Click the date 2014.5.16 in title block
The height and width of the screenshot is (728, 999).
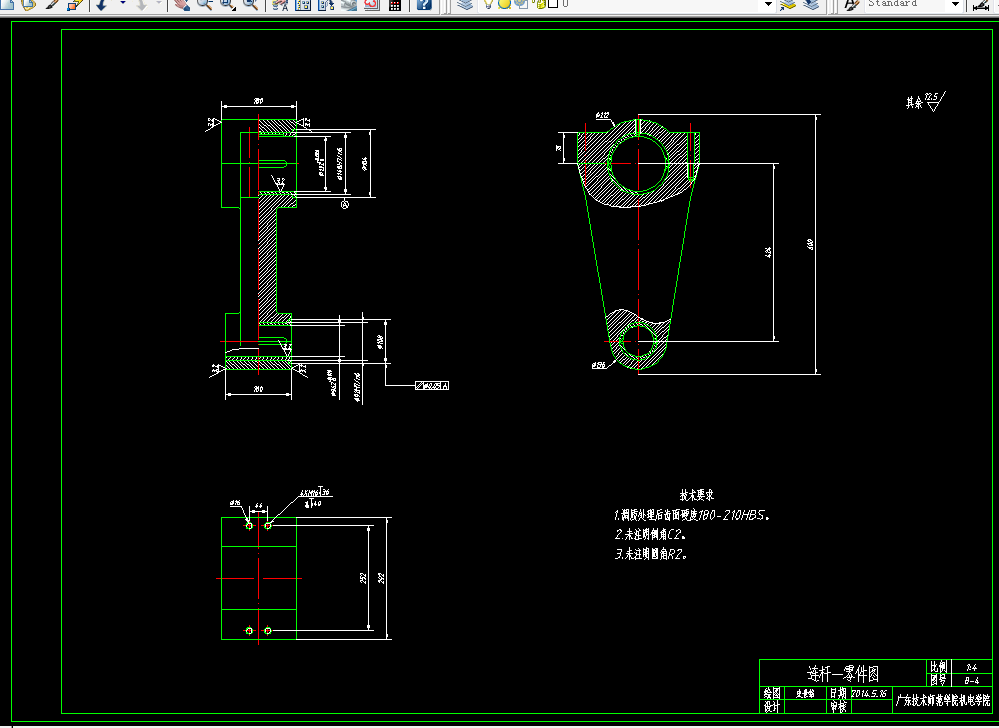coord(869,693)
